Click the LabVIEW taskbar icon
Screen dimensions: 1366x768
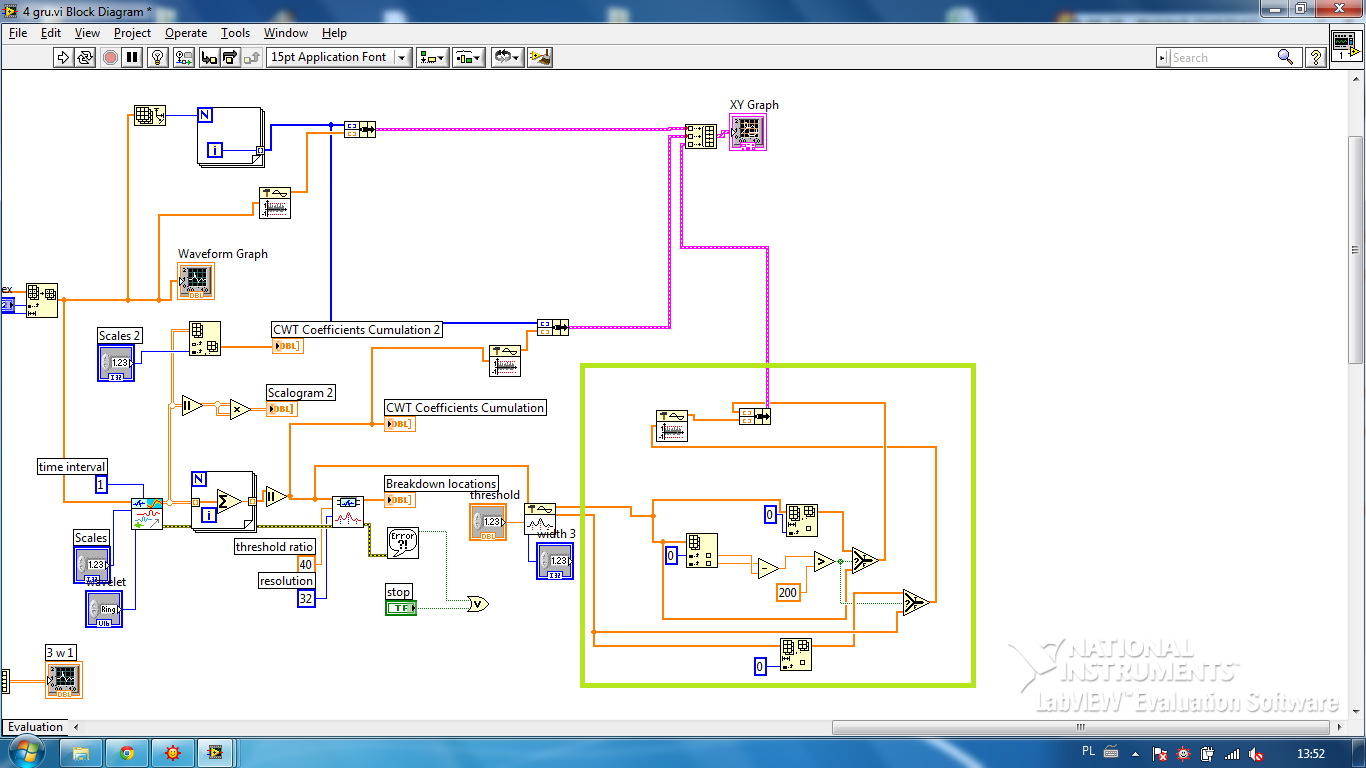tap(214, 752)
